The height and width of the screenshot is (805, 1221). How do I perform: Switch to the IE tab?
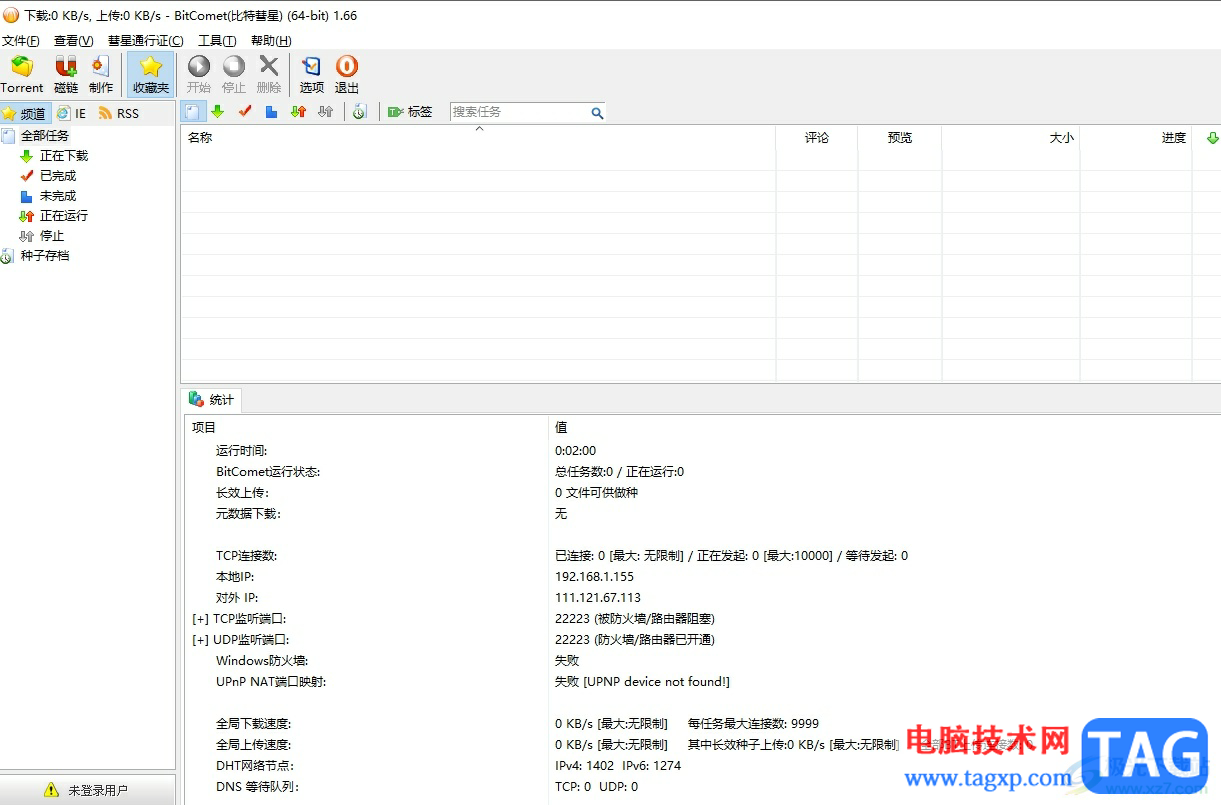[x=72, y=114]
